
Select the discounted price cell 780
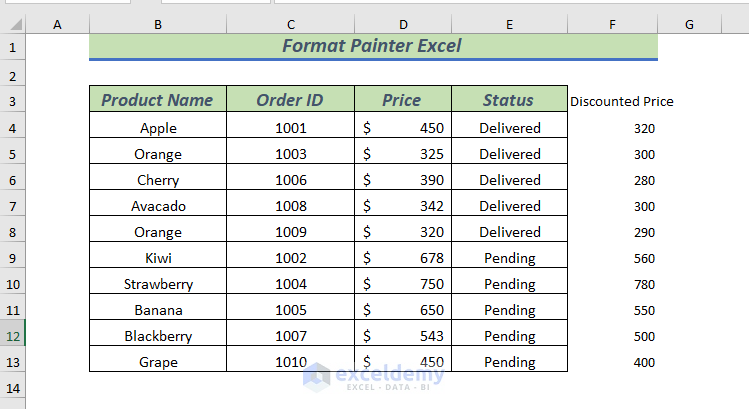tap(644, 284)
